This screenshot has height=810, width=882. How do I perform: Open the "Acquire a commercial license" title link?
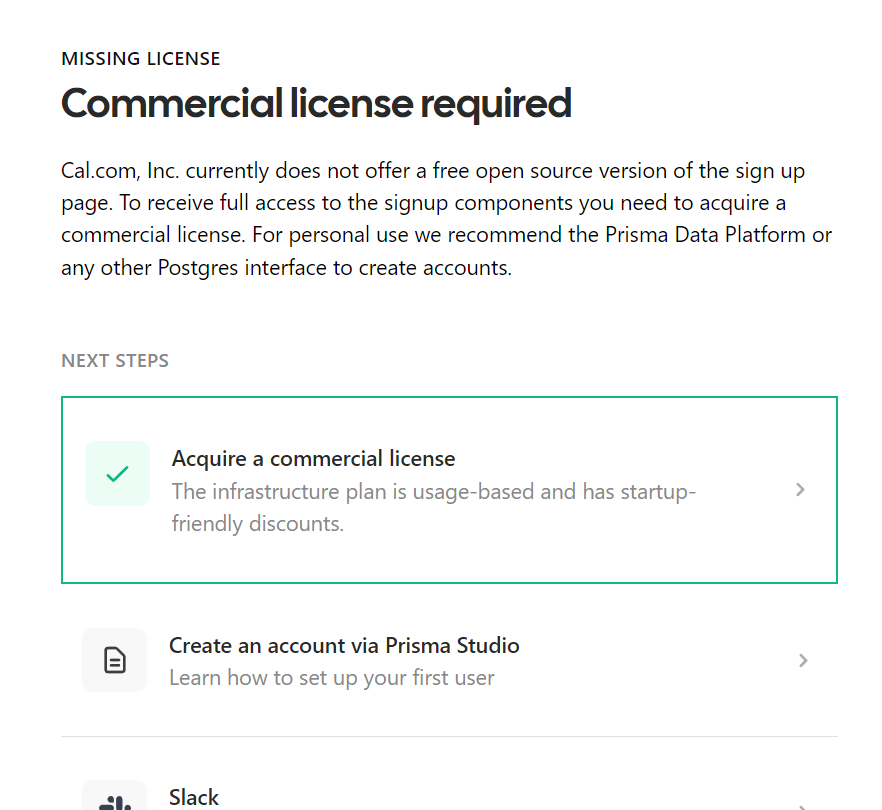click(x=313, y=459)
